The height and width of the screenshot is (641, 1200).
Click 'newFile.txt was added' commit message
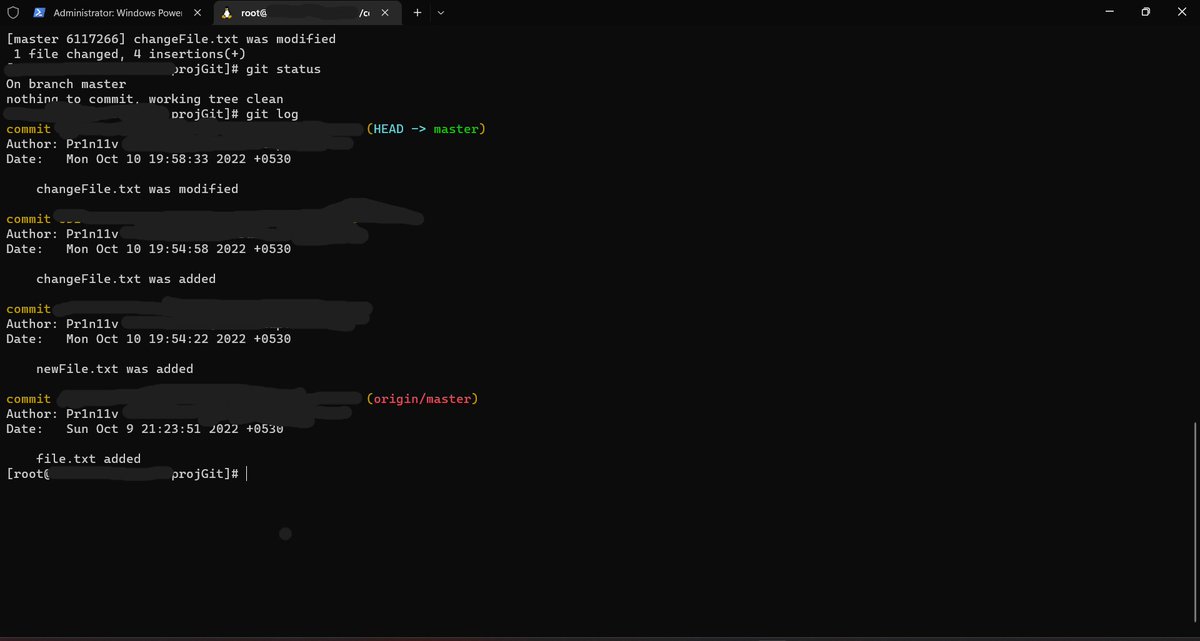[115, 369]
